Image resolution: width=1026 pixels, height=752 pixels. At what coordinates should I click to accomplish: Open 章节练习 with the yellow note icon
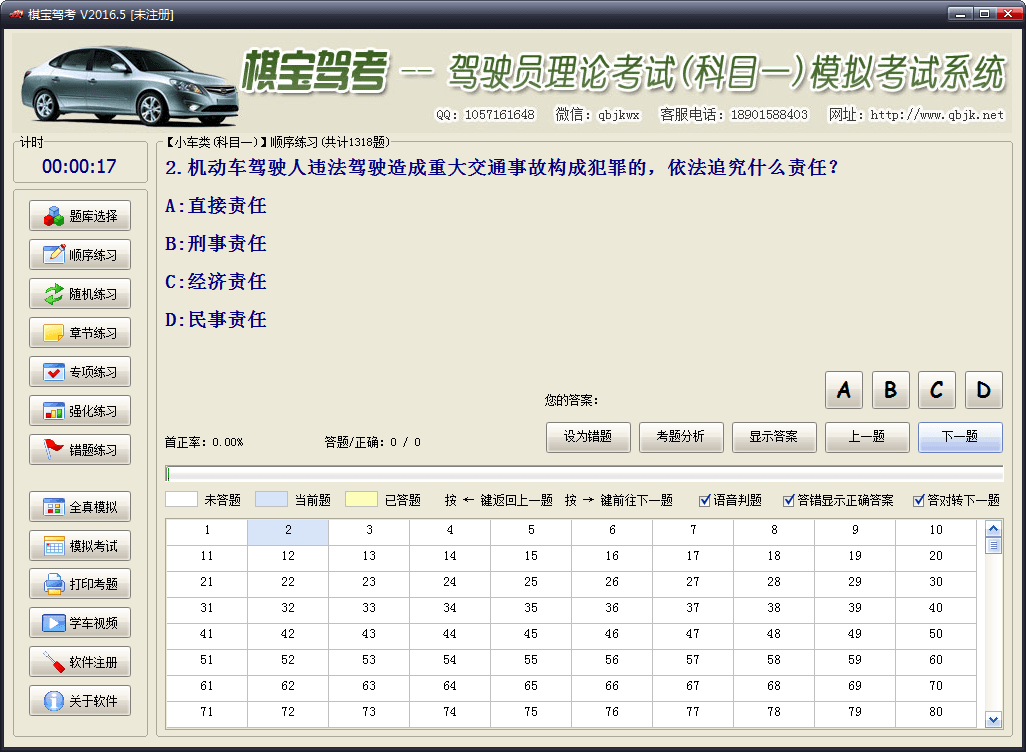(54, 333)
